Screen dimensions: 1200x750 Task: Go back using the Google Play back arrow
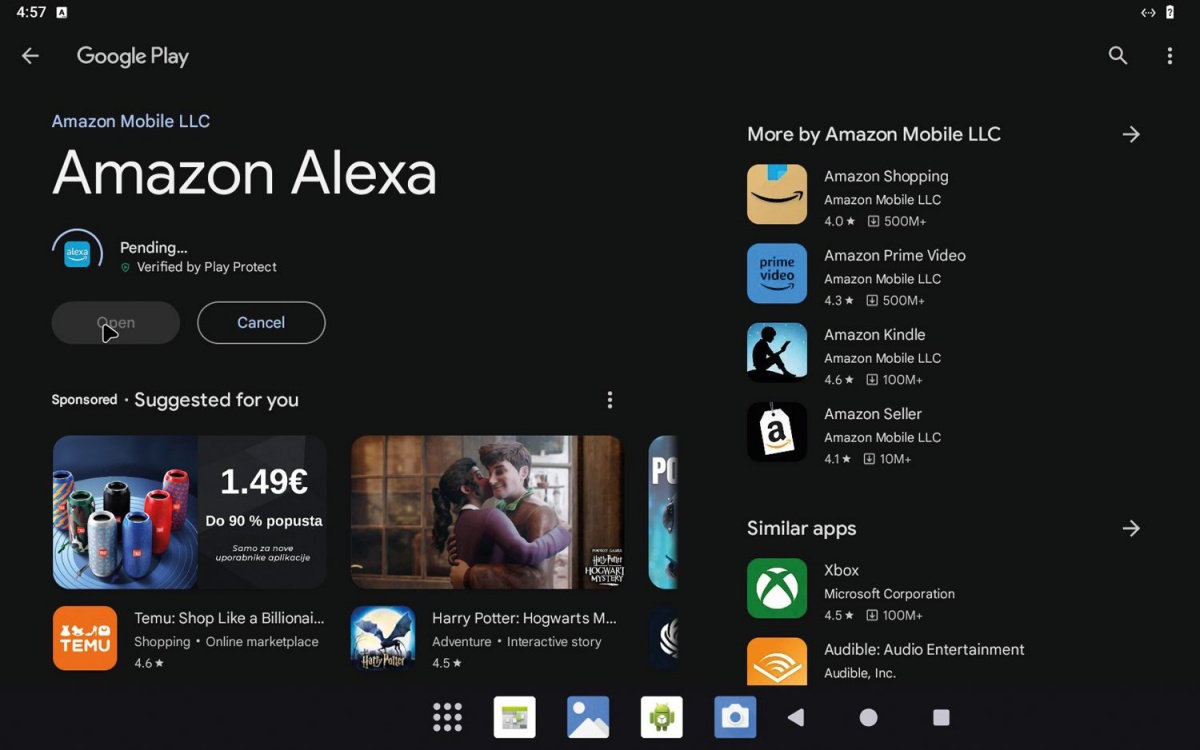pyautogui.click(x=30, y=56)
